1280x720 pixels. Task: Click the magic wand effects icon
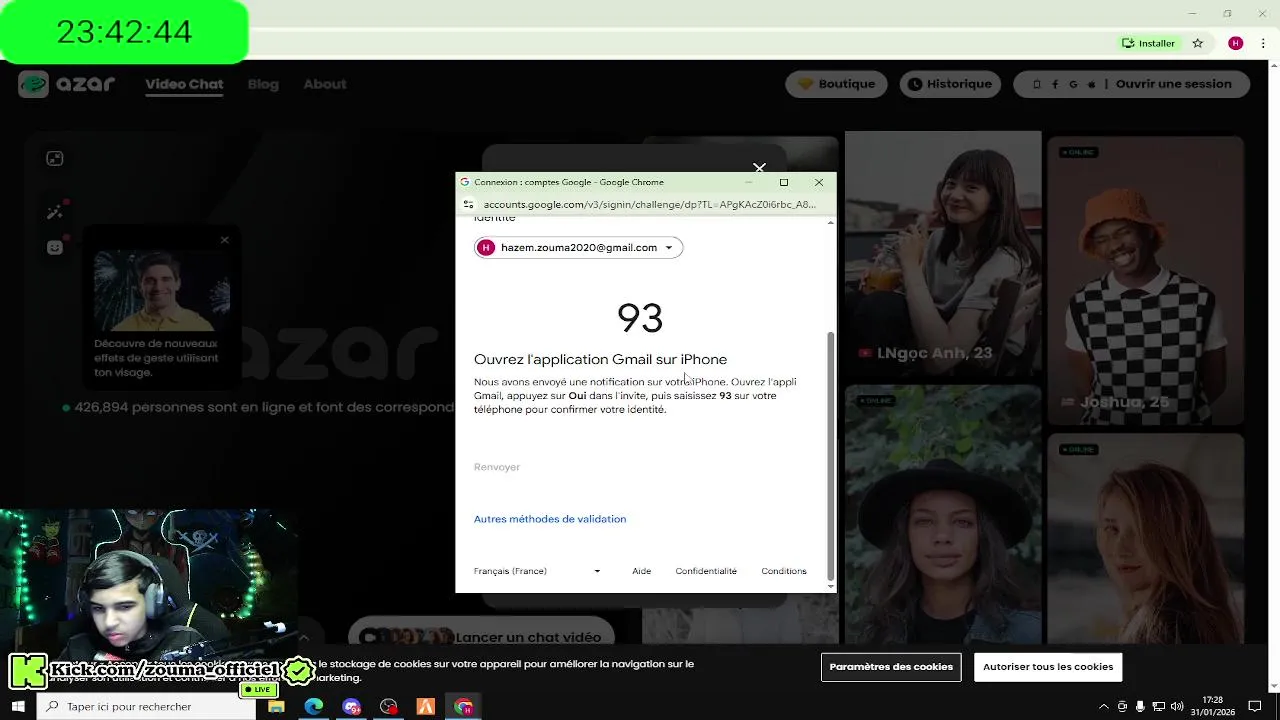55,212
